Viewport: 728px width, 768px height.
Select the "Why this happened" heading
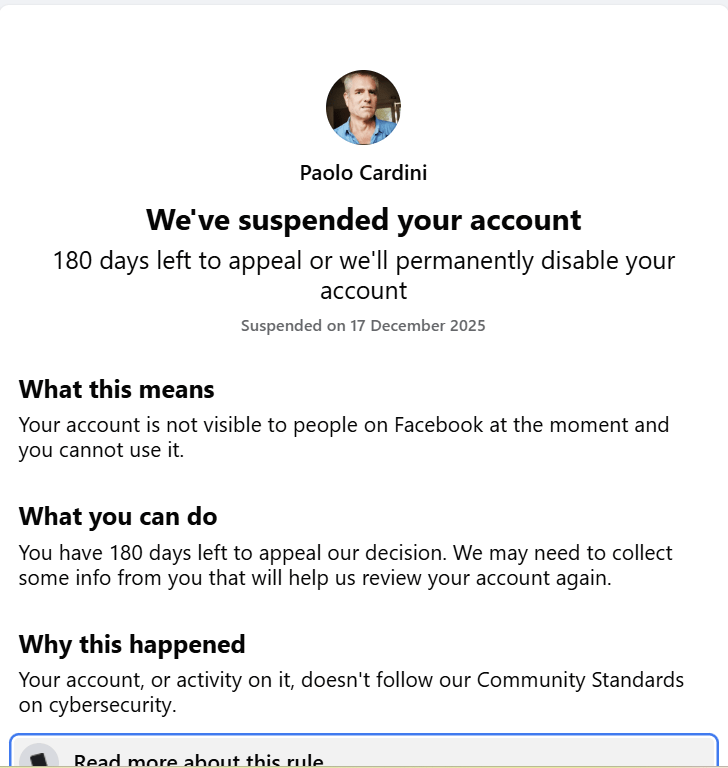(131, 644)
